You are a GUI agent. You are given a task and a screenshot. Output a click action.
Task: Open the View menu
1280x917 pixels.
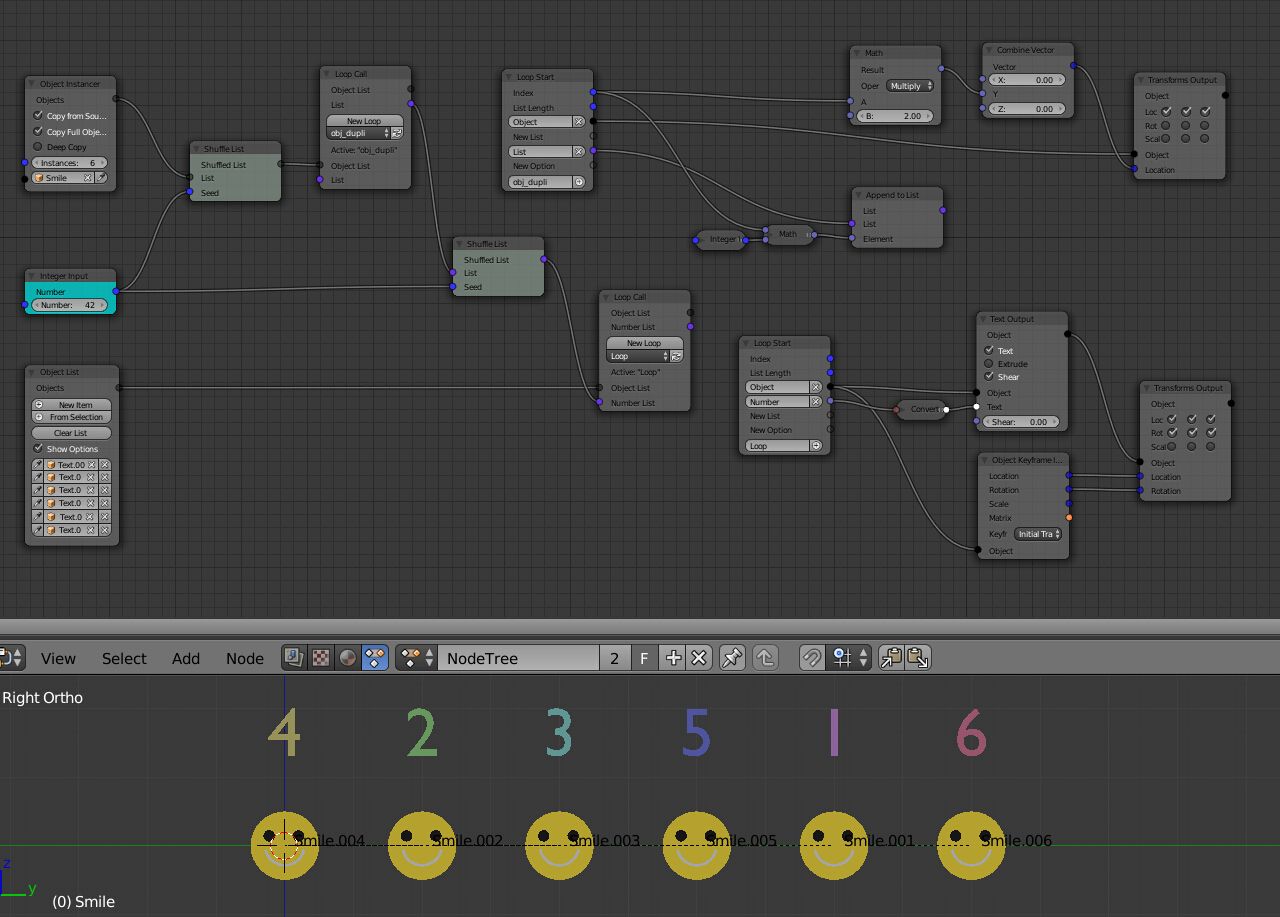(x=58, y=658)
